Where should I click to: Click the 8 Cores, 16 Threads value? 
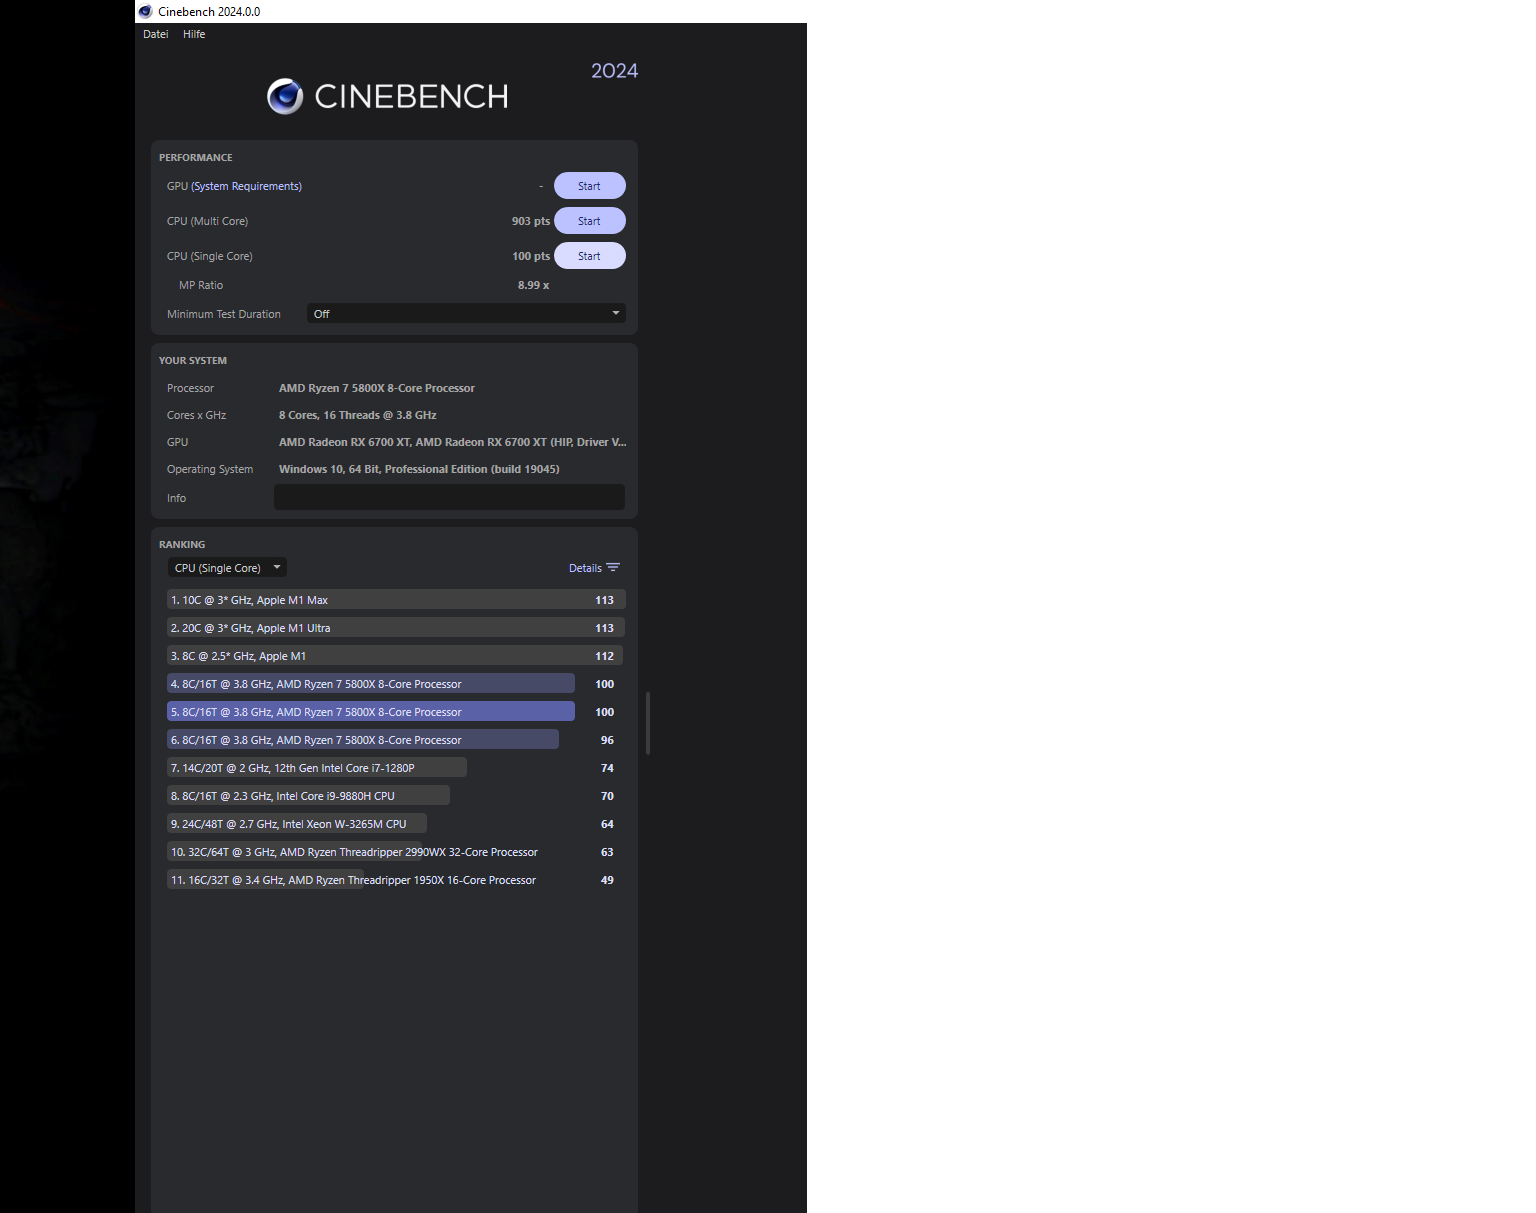(358, 415)
